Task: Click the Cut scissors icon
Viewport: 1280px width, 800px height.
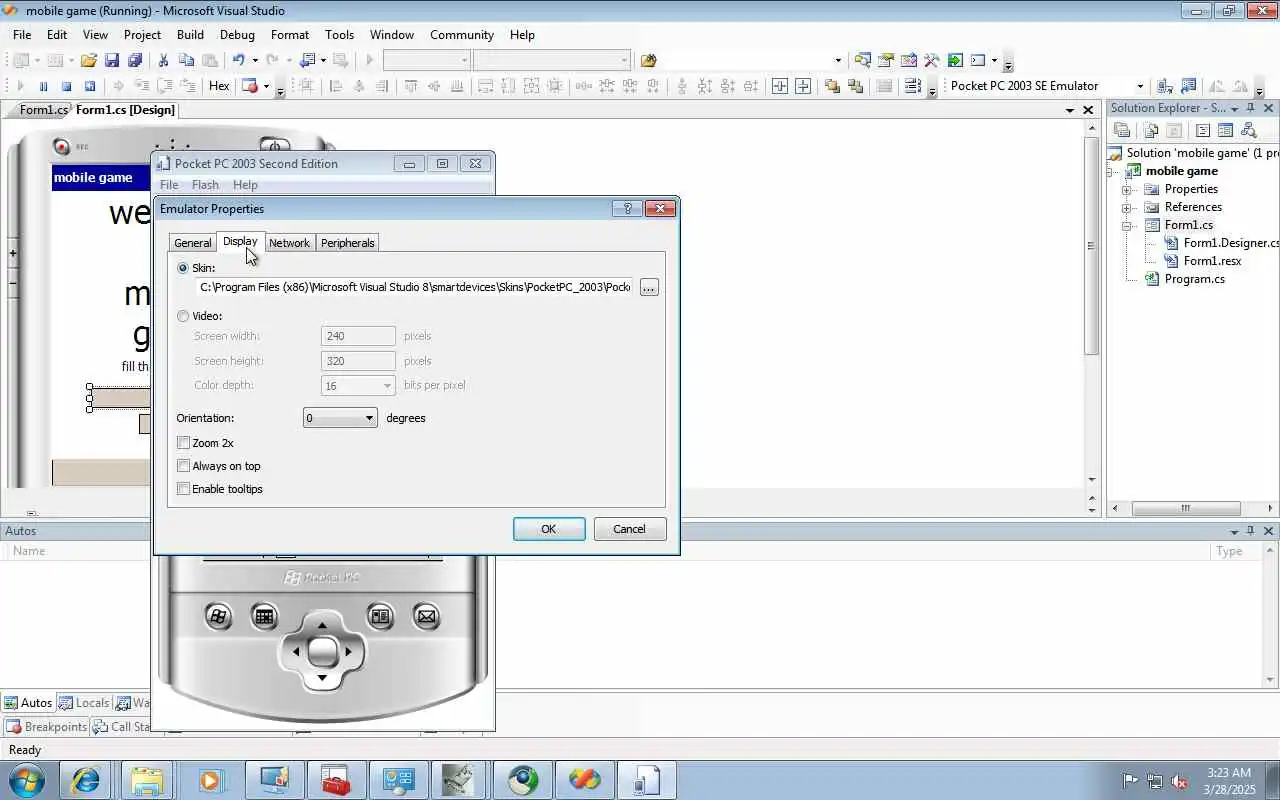Action: [x=164, y=60]
